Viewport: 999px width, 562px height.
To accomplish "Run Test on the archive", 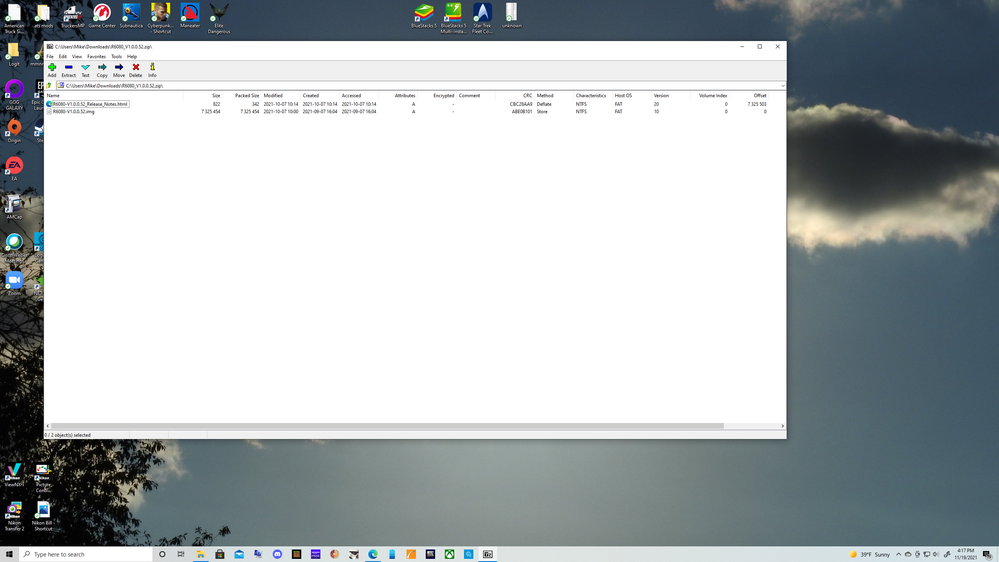I will coord(85,70).
